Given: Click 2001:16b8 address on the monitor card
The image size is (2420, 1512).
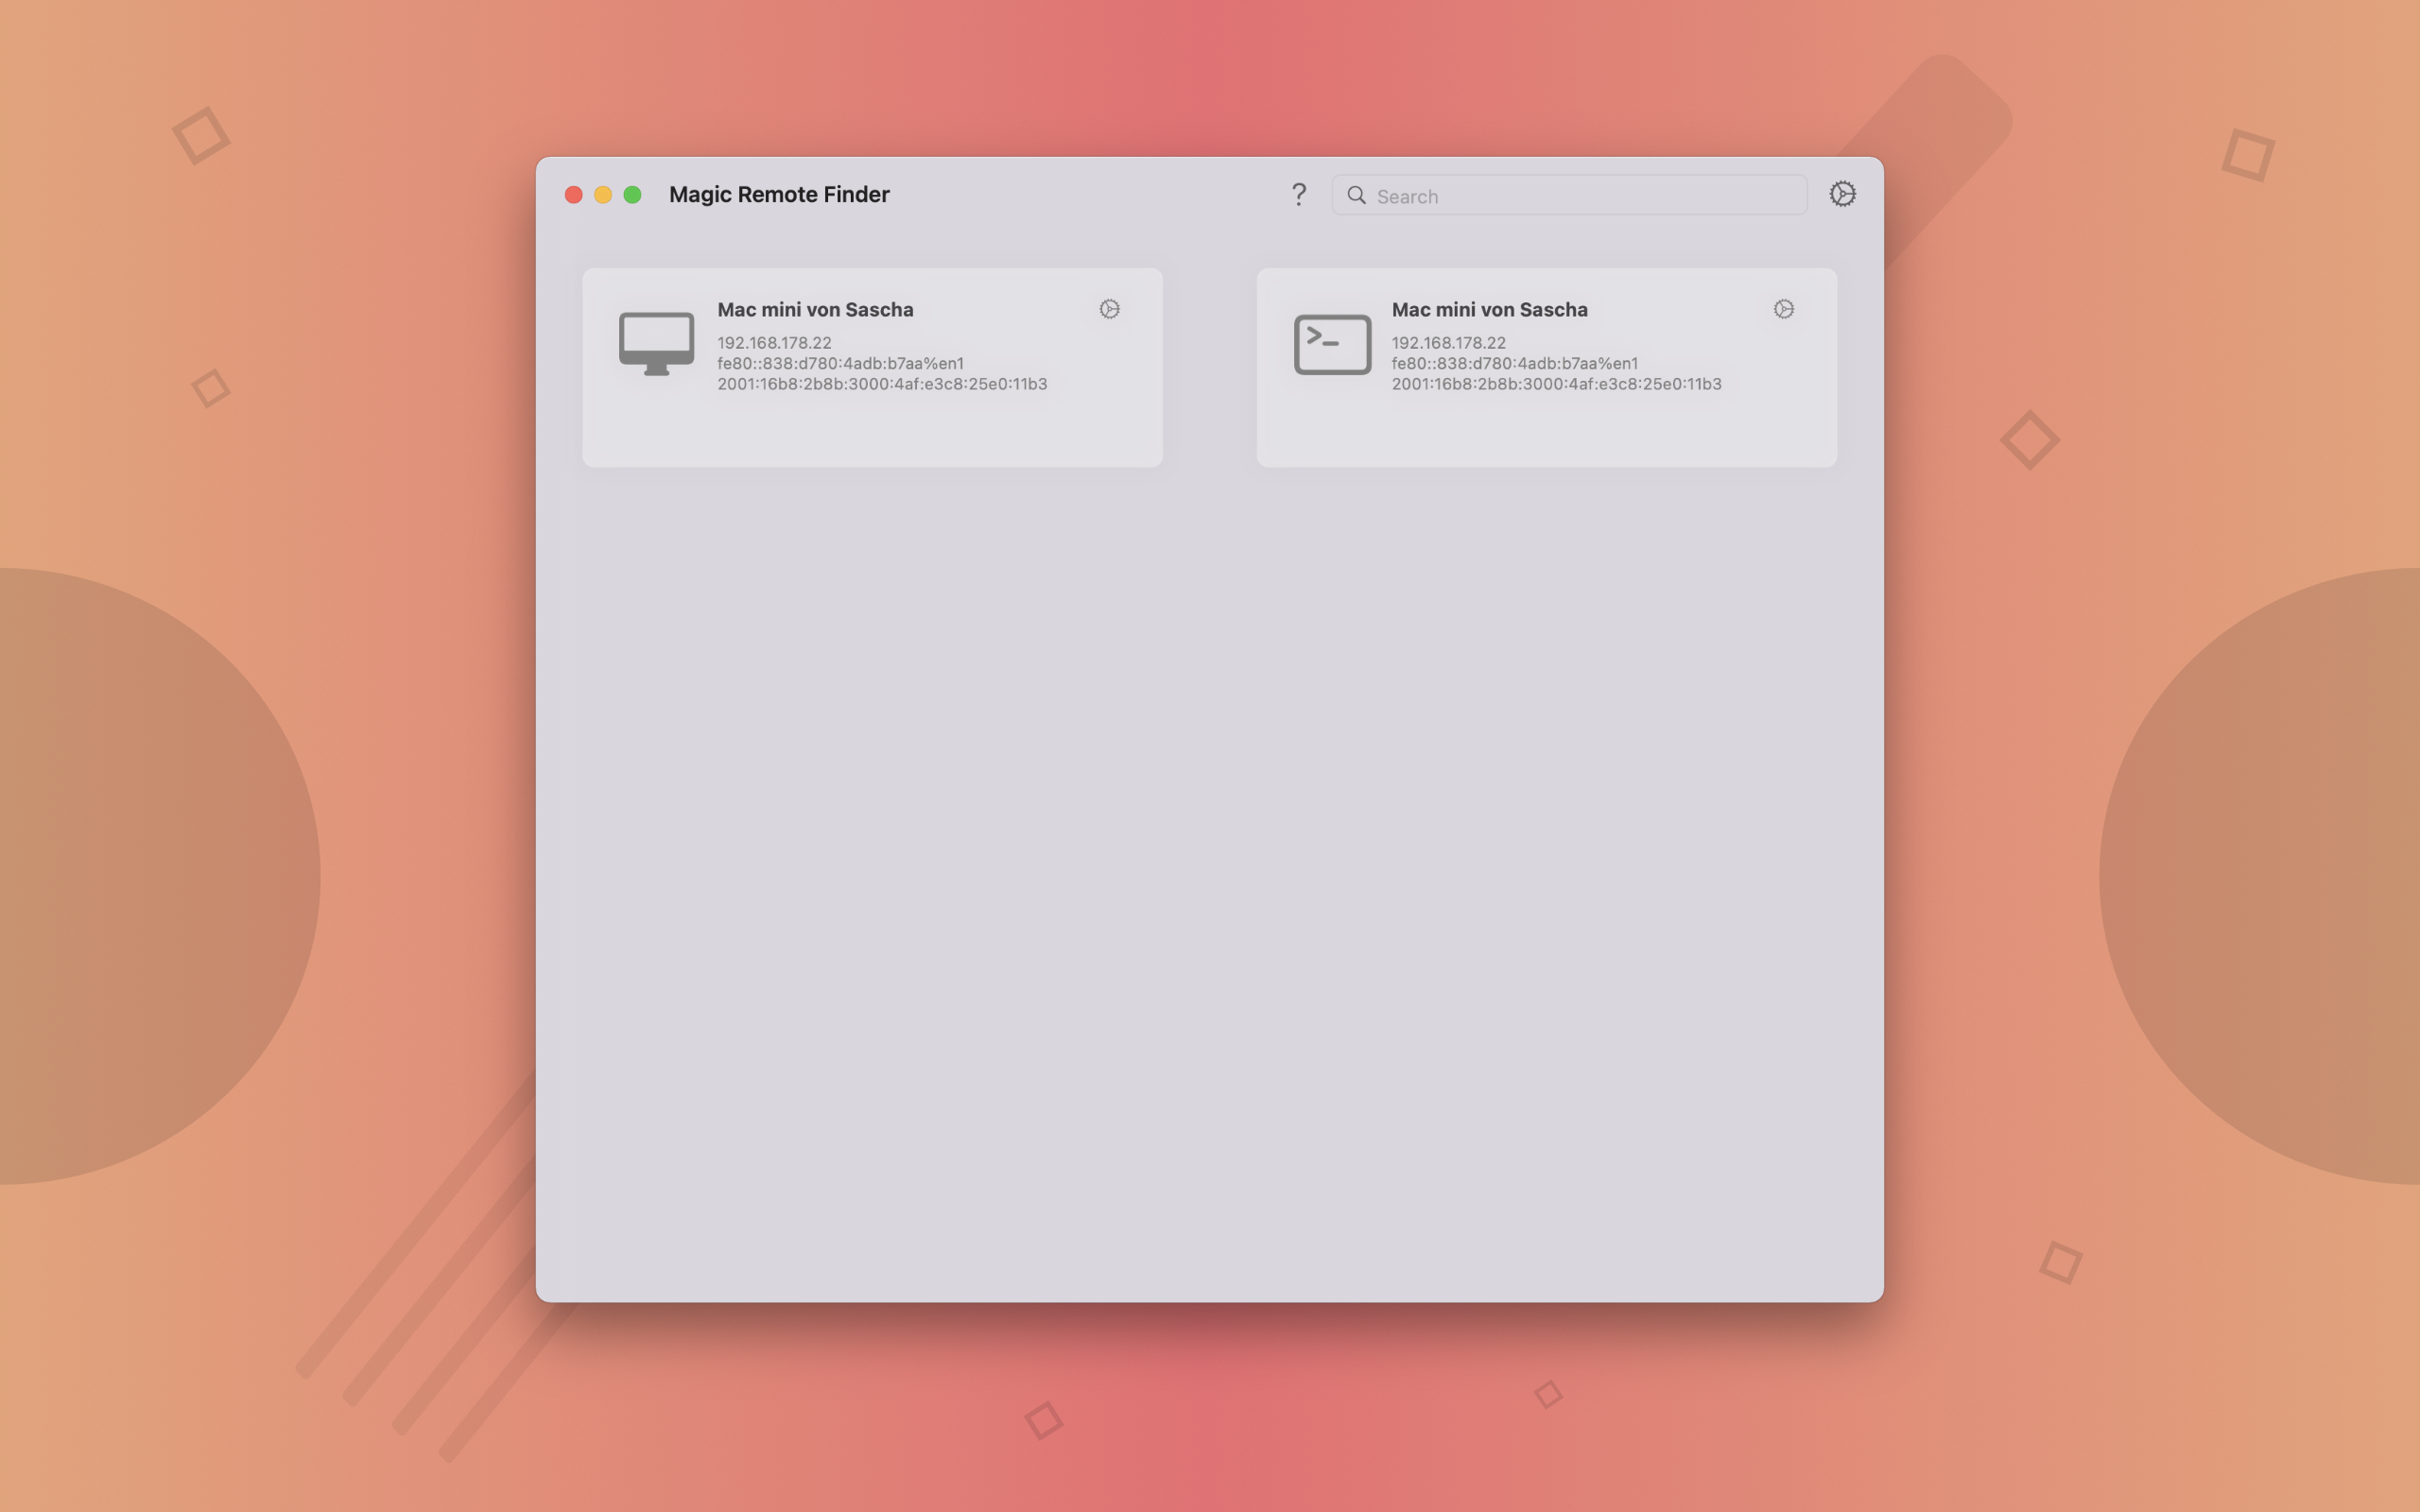Looking at the screenshot, I should point(882,384).
